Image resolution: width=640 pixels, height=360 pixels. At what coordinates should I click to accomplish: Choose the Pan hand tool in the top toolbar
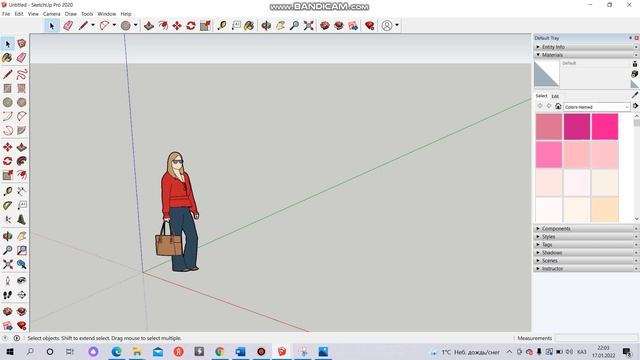point(280,26)
